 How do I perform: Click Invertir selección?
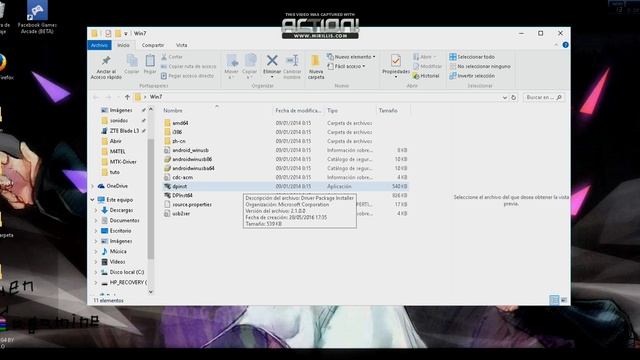pos(472,76)
